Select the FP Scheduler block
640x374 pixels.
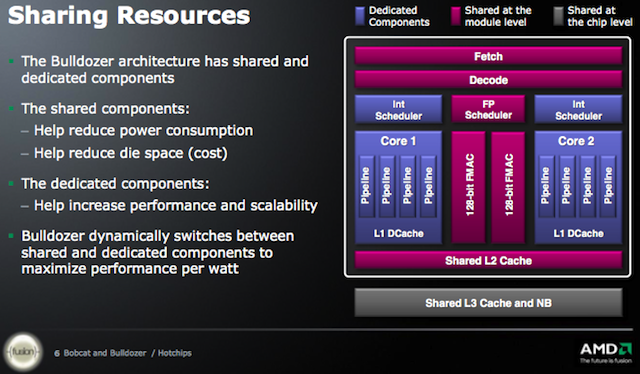tap(488, 109)
